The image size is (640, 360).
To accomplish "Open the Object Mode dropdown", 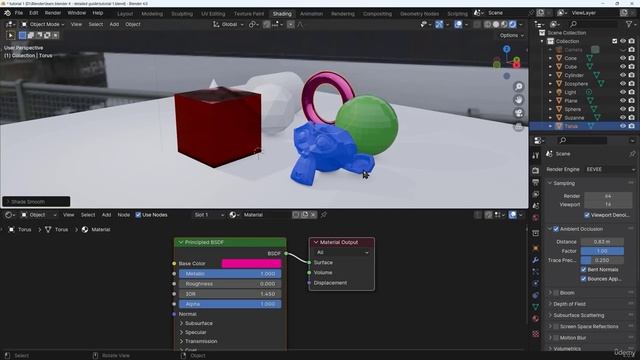I will coord(43,24).
